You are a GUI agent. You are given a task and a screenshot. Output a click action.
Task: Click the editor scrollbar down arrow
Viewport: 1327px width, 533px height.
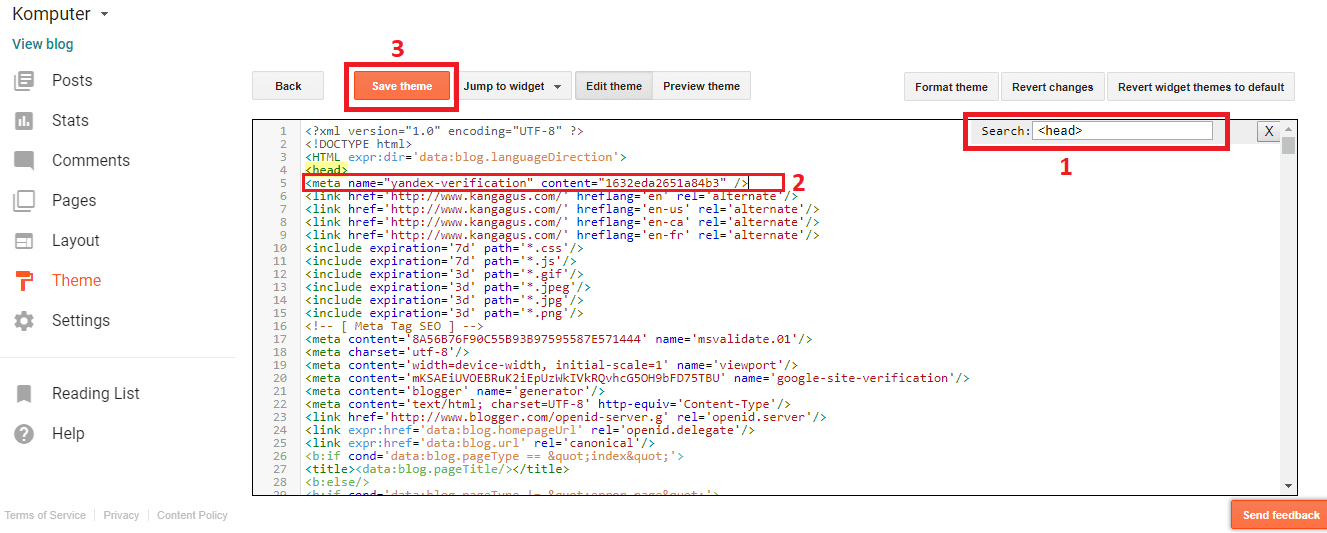point(1289,486)
